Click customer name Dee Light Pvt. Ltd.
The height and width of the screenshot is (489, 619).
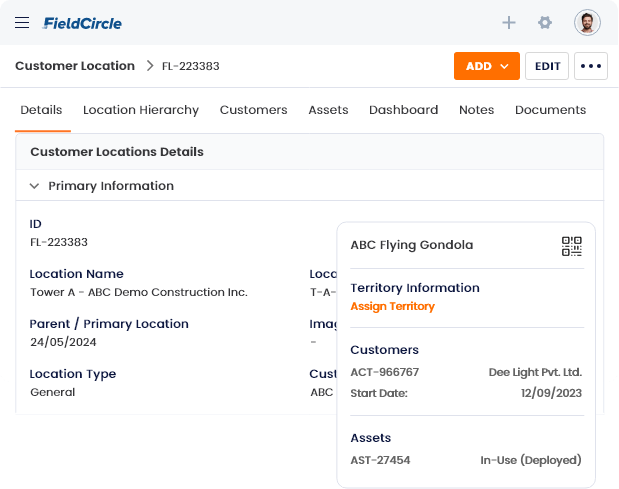(535, 372)
